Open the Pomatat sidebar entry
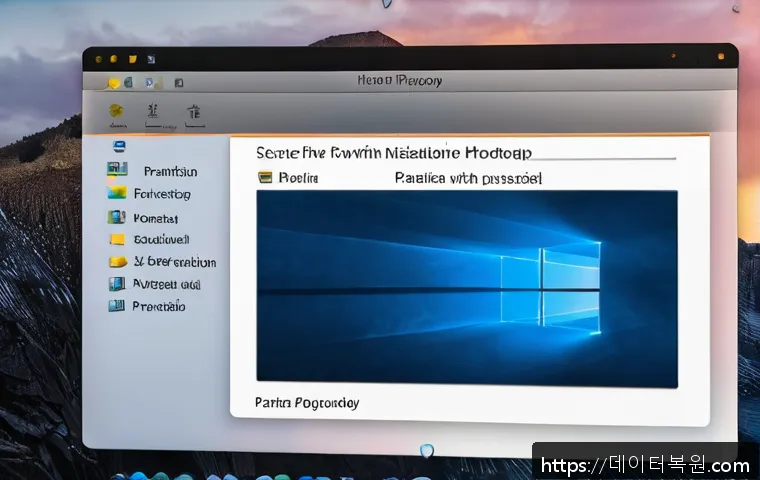This screenshot has height=480, width=760. (x=155, y=217)
